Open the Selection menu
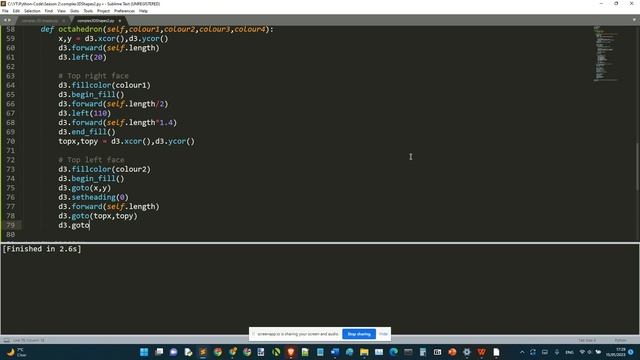Viewport: 640px width, 360px height. pyautogui.click(x=32, y=11)
